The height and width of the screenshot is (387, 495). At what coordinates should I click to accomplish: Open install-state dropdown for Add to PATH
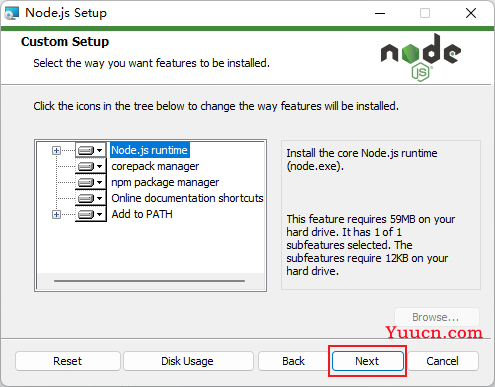91,214
